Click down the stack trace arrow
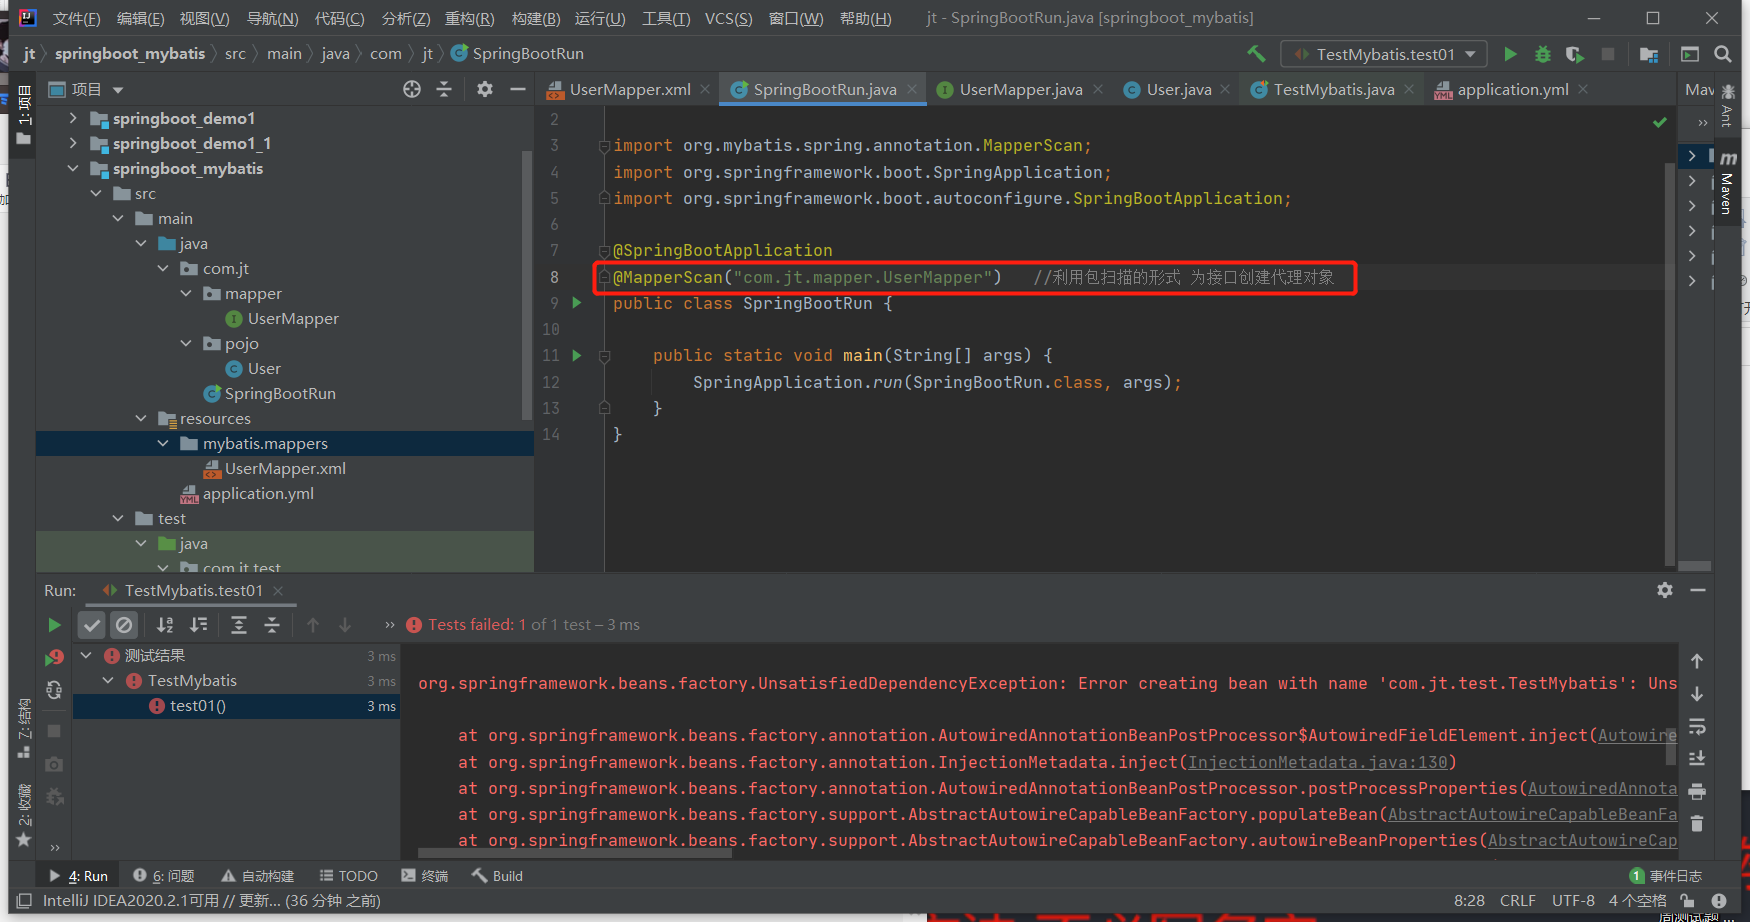Viewport: 1750px width, 922px height. pyautogui.click(x=1697, y=694)
